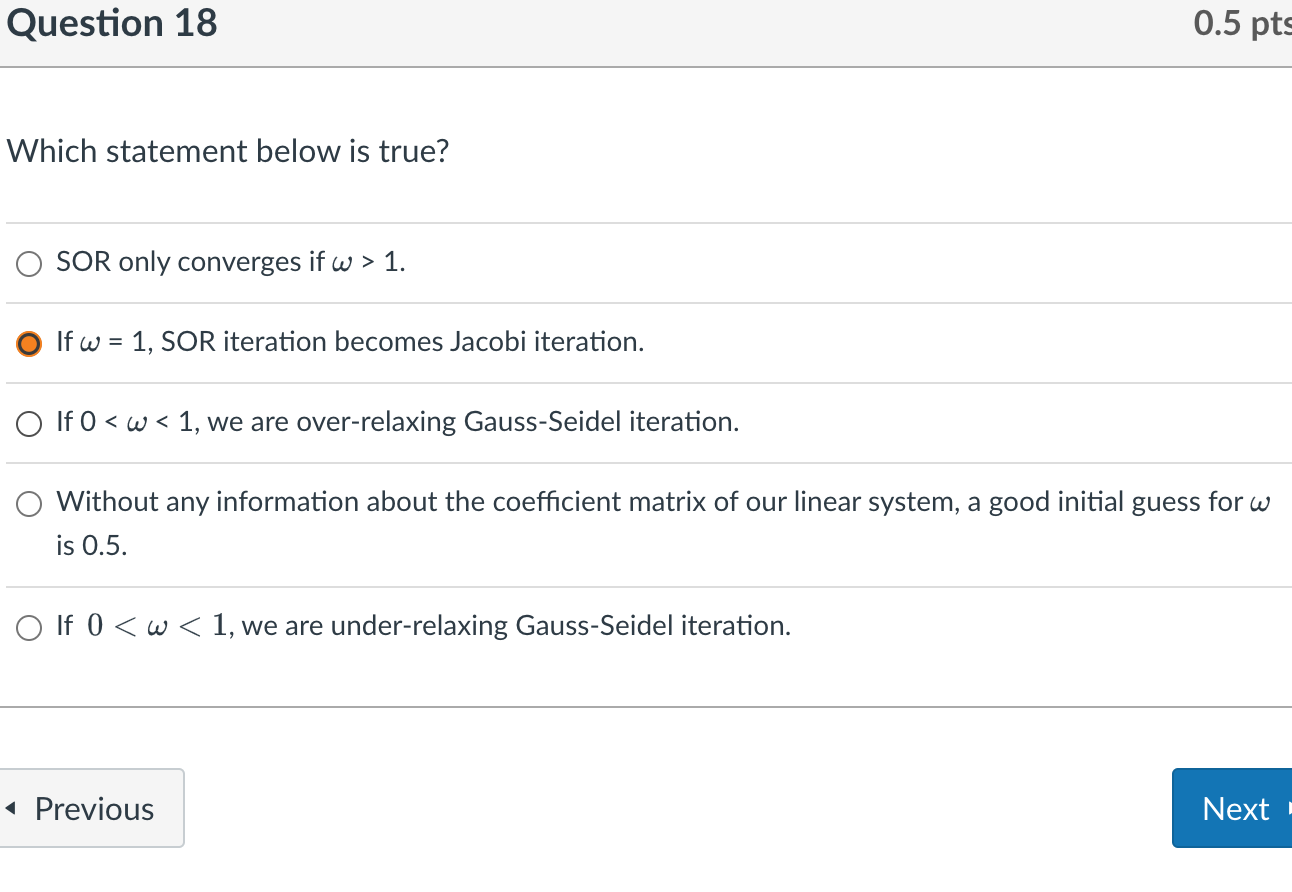
Task: Select radio button for 'SOR only converges if ω > 1'
Action: (x=28, y=263)
